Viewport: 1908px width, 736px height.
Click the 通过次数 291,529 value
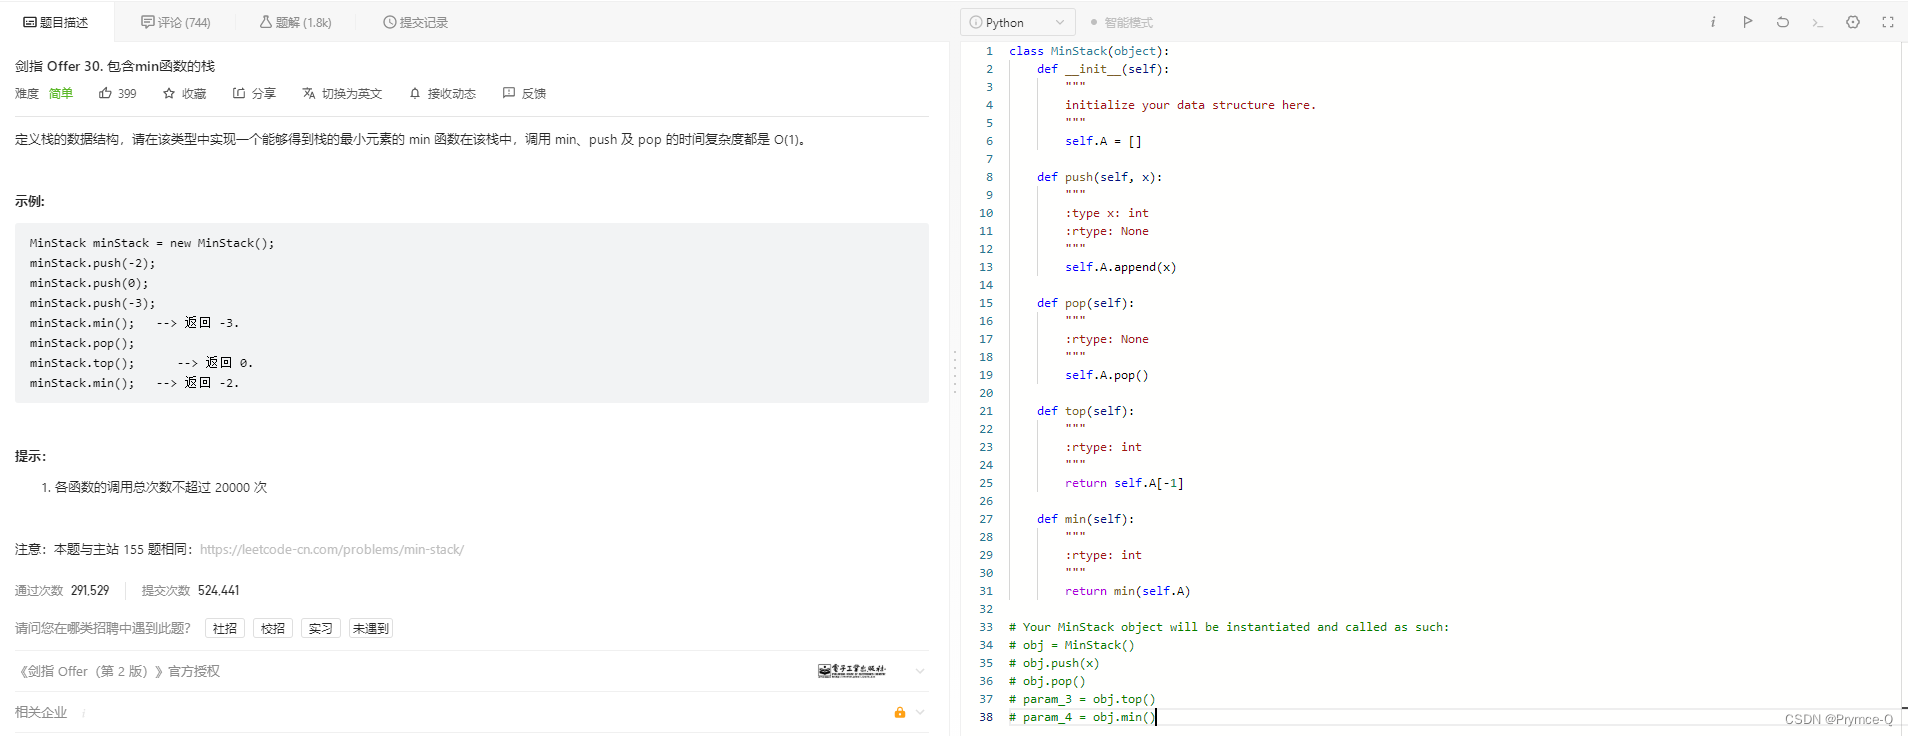tap(90, 590)
